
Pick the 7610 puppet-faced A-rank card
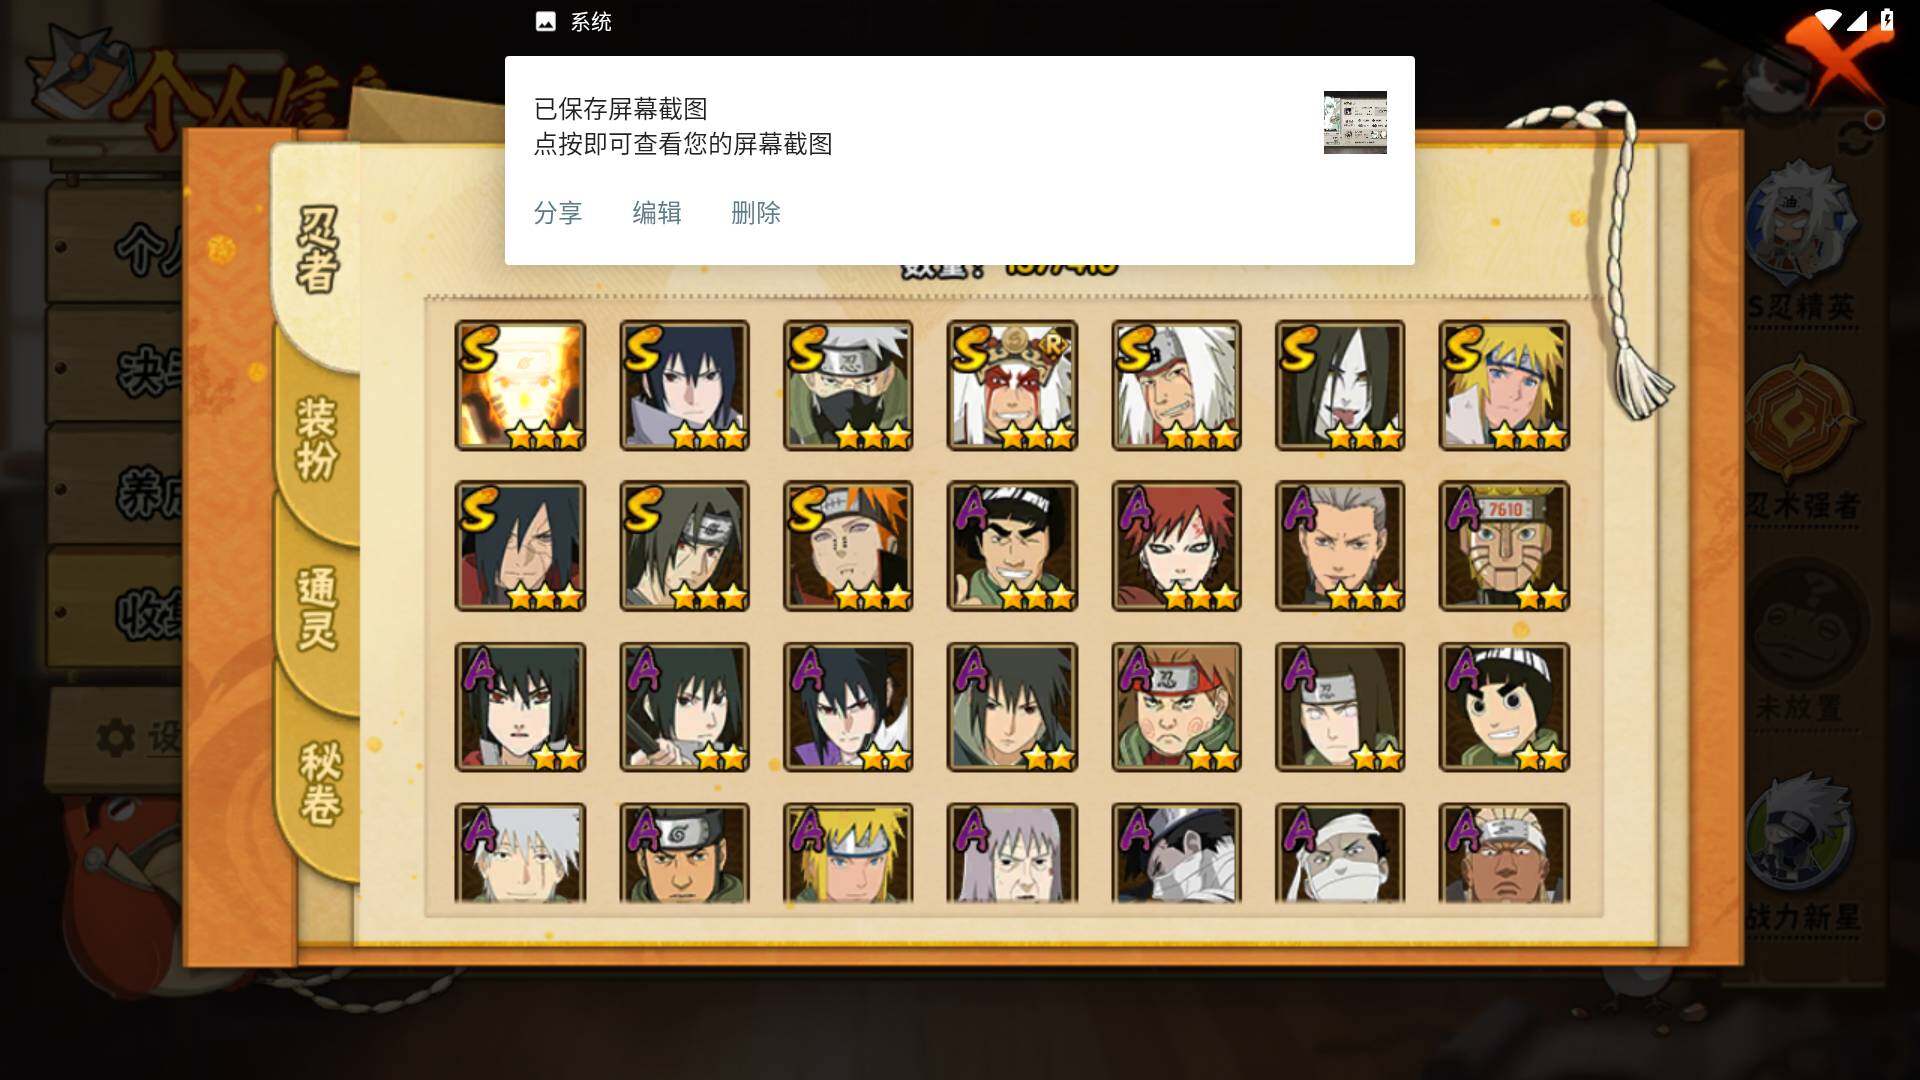[1504, 546]
